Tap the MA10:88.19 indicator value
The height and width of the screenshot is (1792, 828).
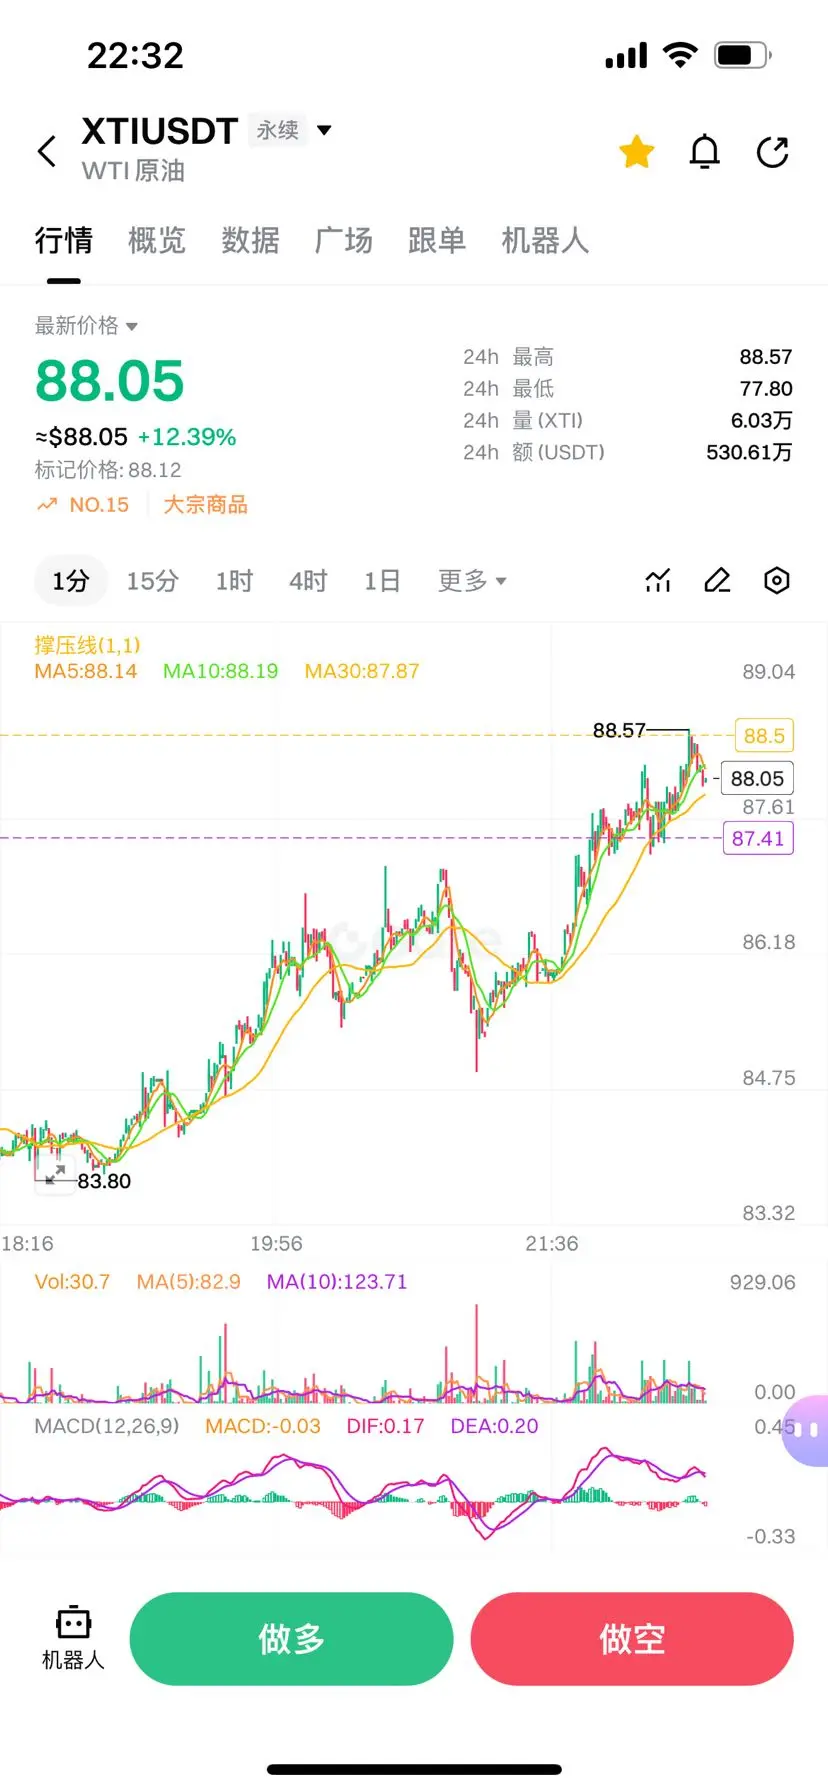click(x=220, y=671)
